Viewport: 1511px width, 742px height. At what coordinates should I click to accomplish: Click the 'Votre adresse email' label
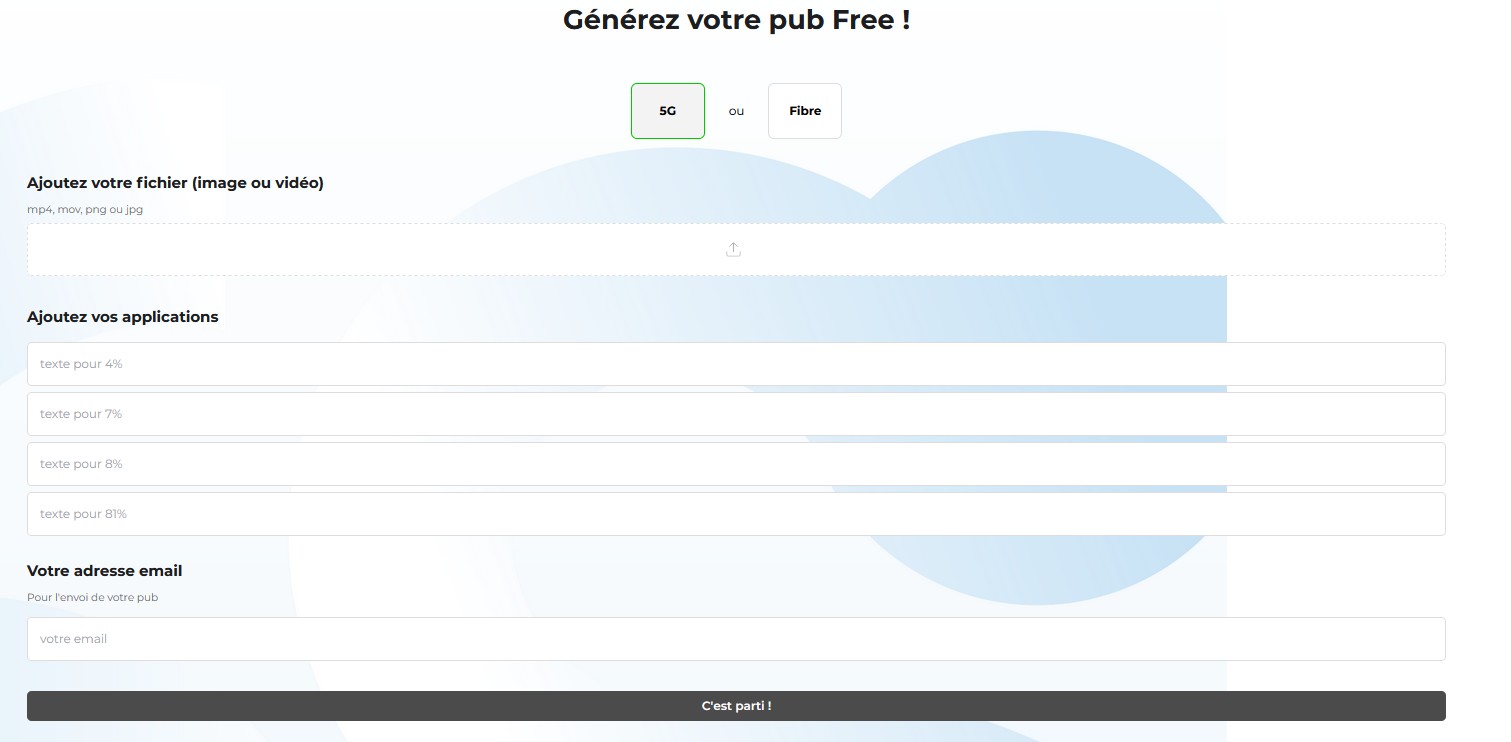pyautogui.click(x=104, y=571)
